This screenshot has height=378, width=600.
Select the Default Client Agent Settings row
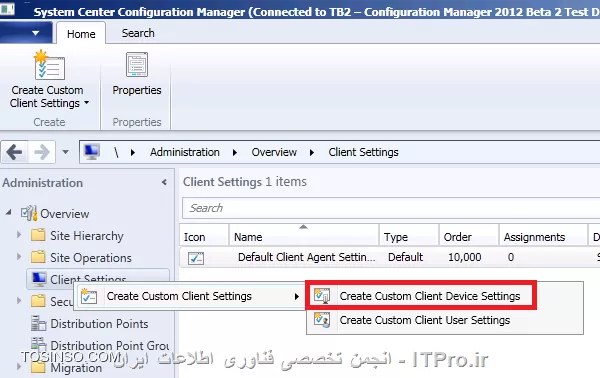[390, 257]
